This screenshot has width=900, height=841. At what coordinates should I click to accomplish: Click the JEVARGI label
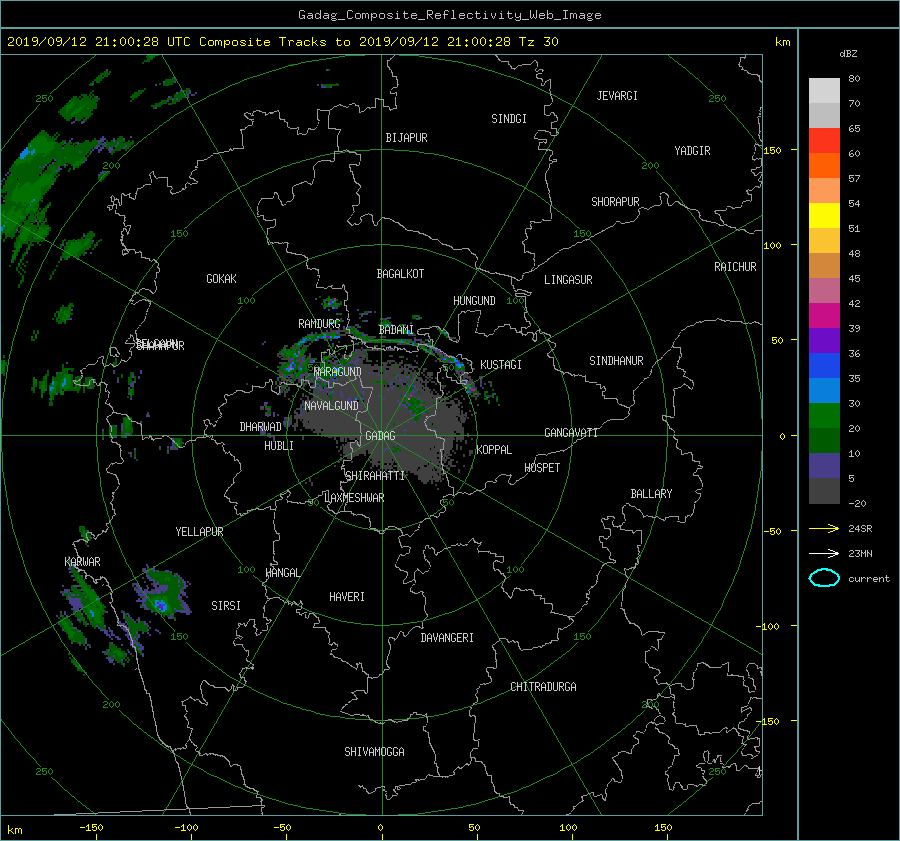click(x=617, y=96)
